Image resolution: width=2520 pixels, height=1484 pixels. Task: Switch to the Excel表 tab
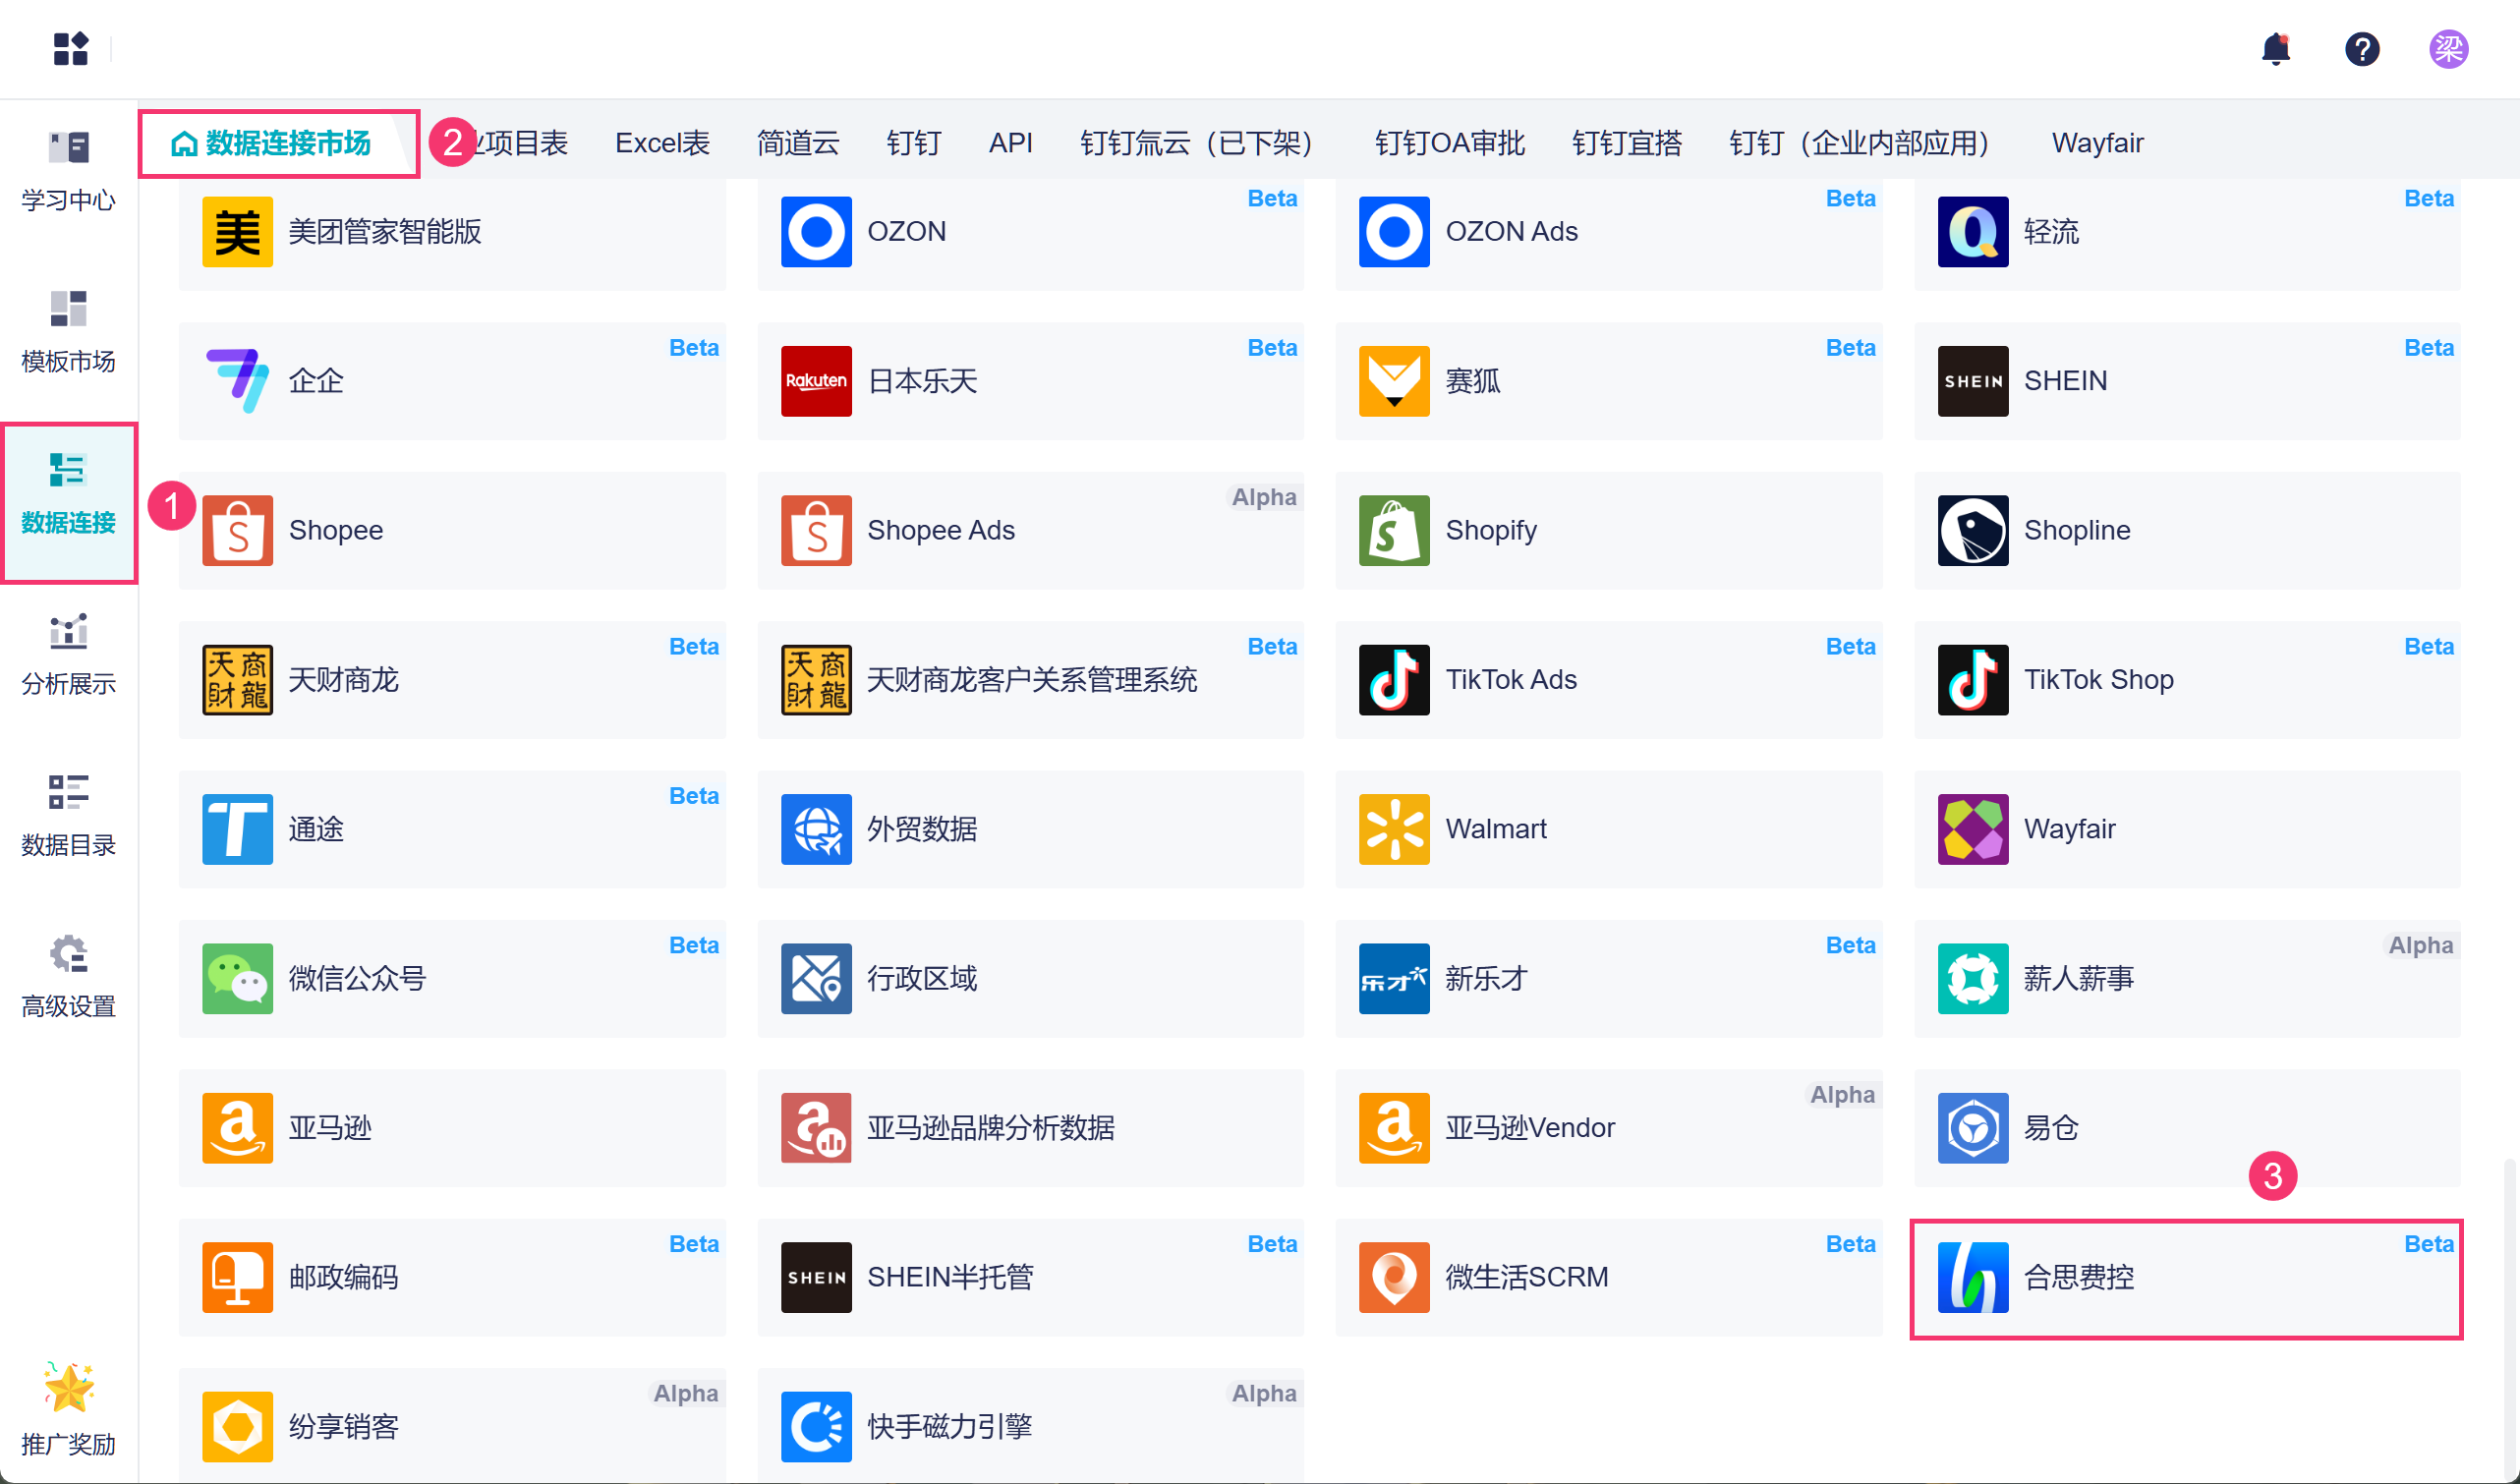662,143
